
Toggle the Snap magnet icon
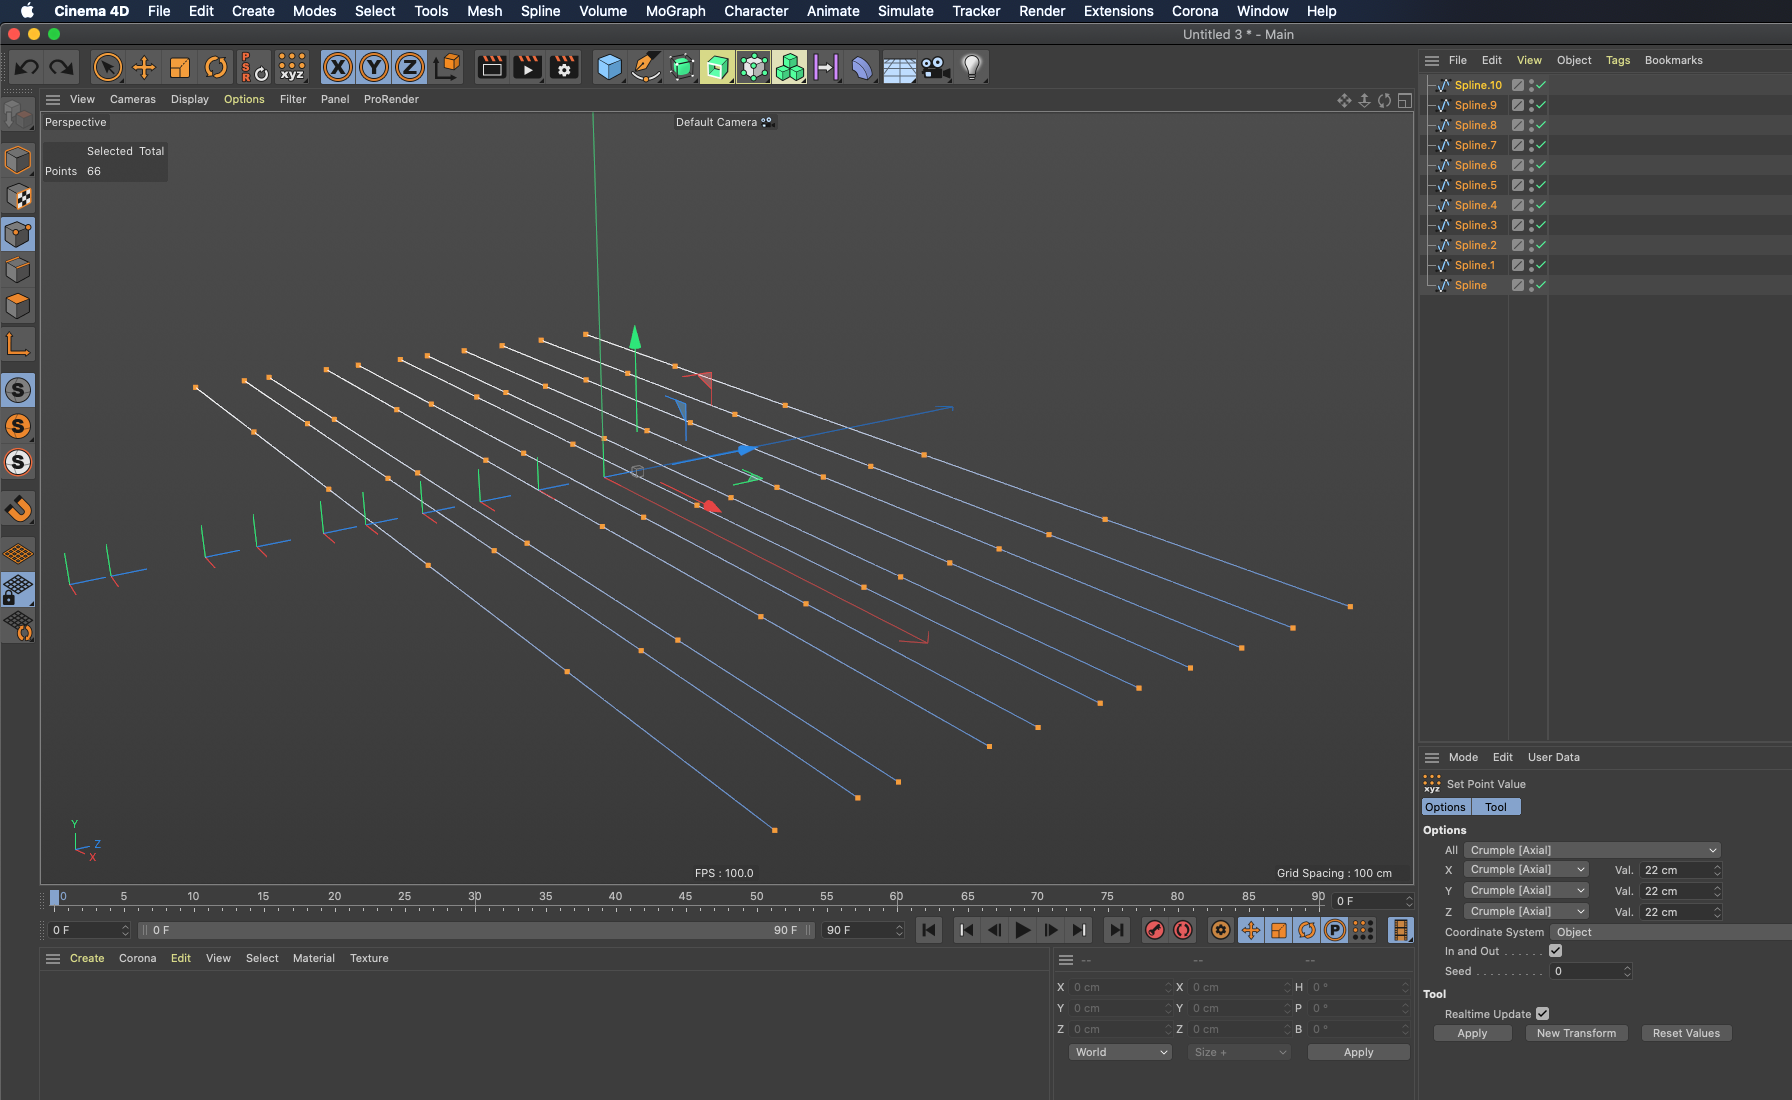point(18,509)
